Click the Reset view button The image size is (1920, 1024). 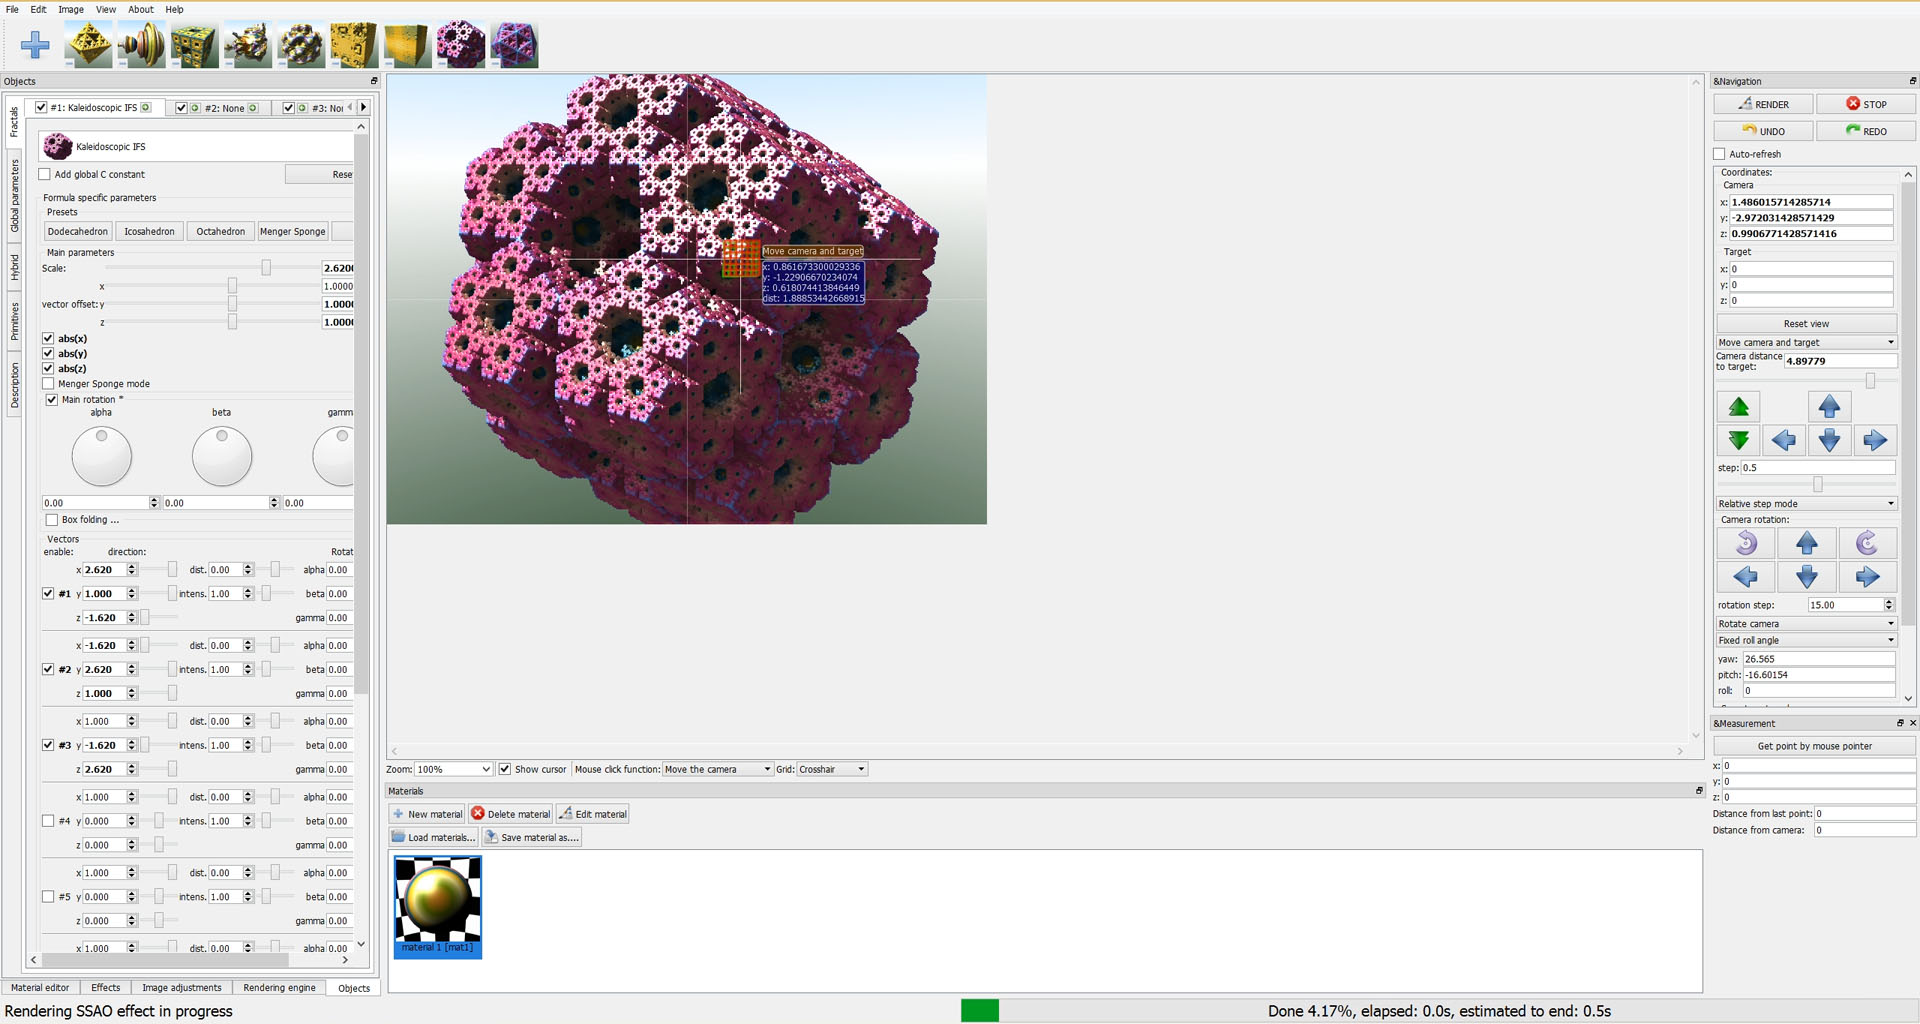(1806, 324)
